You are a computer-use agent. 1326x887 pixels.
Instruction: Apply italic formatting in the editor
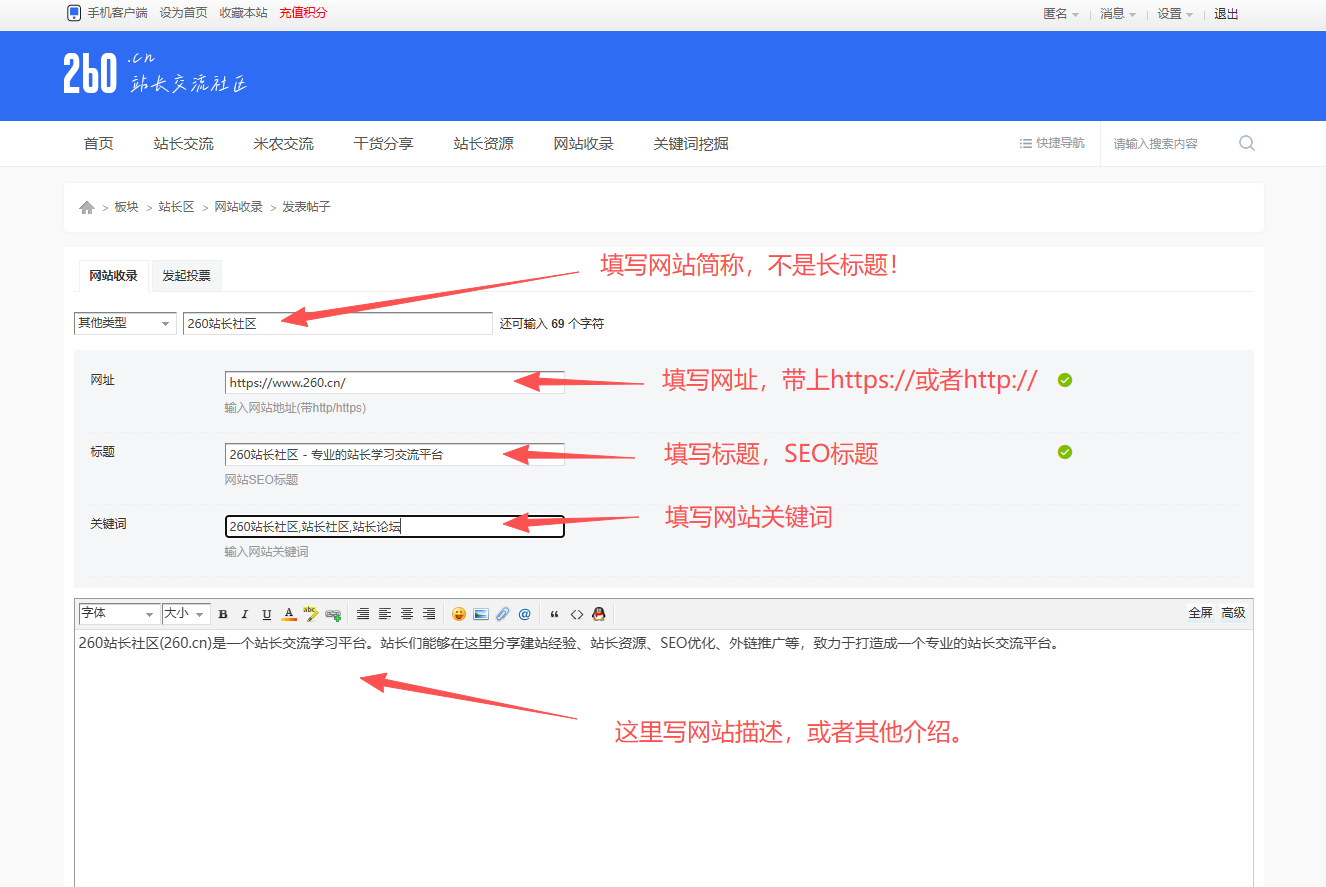(244, 614)
